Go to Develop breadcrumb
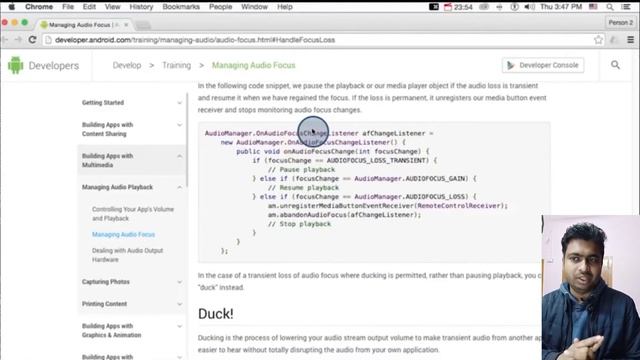Image resolution: width=640 pixels, height=360 pixels. 127,65
